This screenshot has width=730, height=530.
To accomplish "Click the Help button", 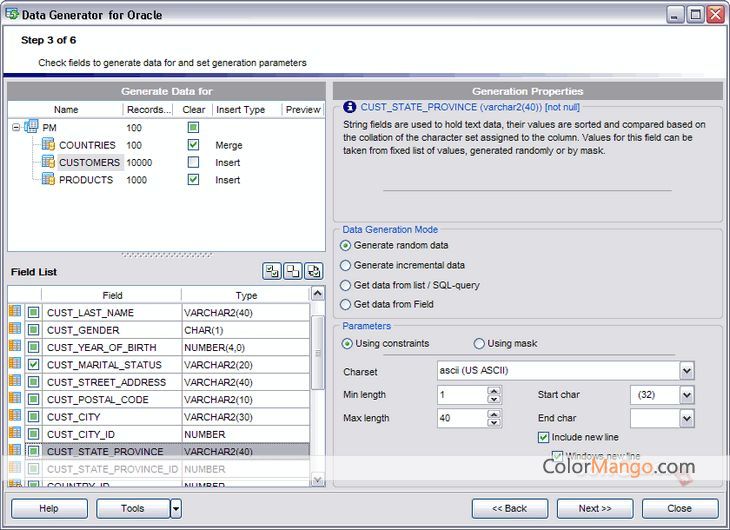I will (x=49, y=509).
